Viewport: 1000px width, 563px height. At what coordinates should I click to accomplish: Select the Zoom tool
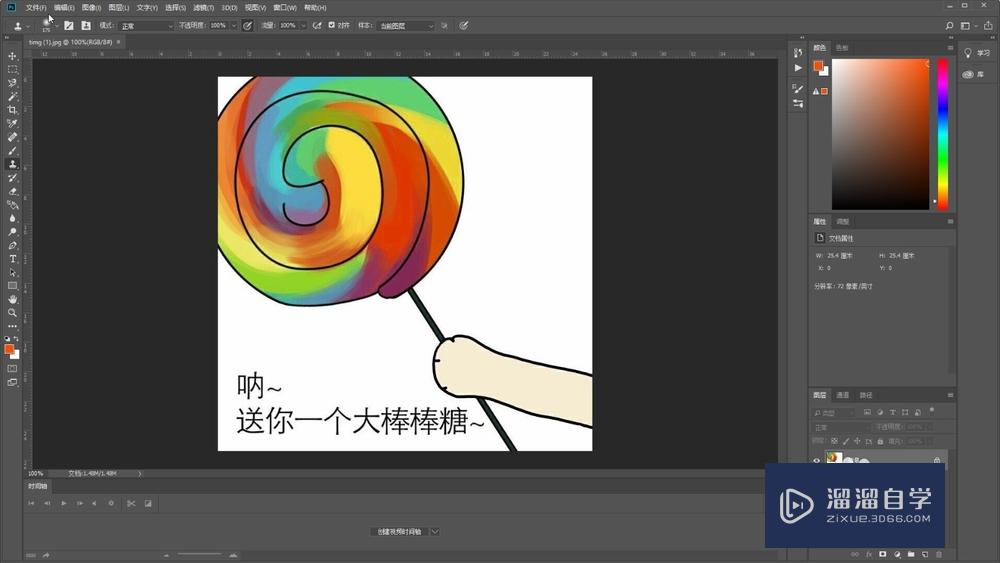coord(12,312)
